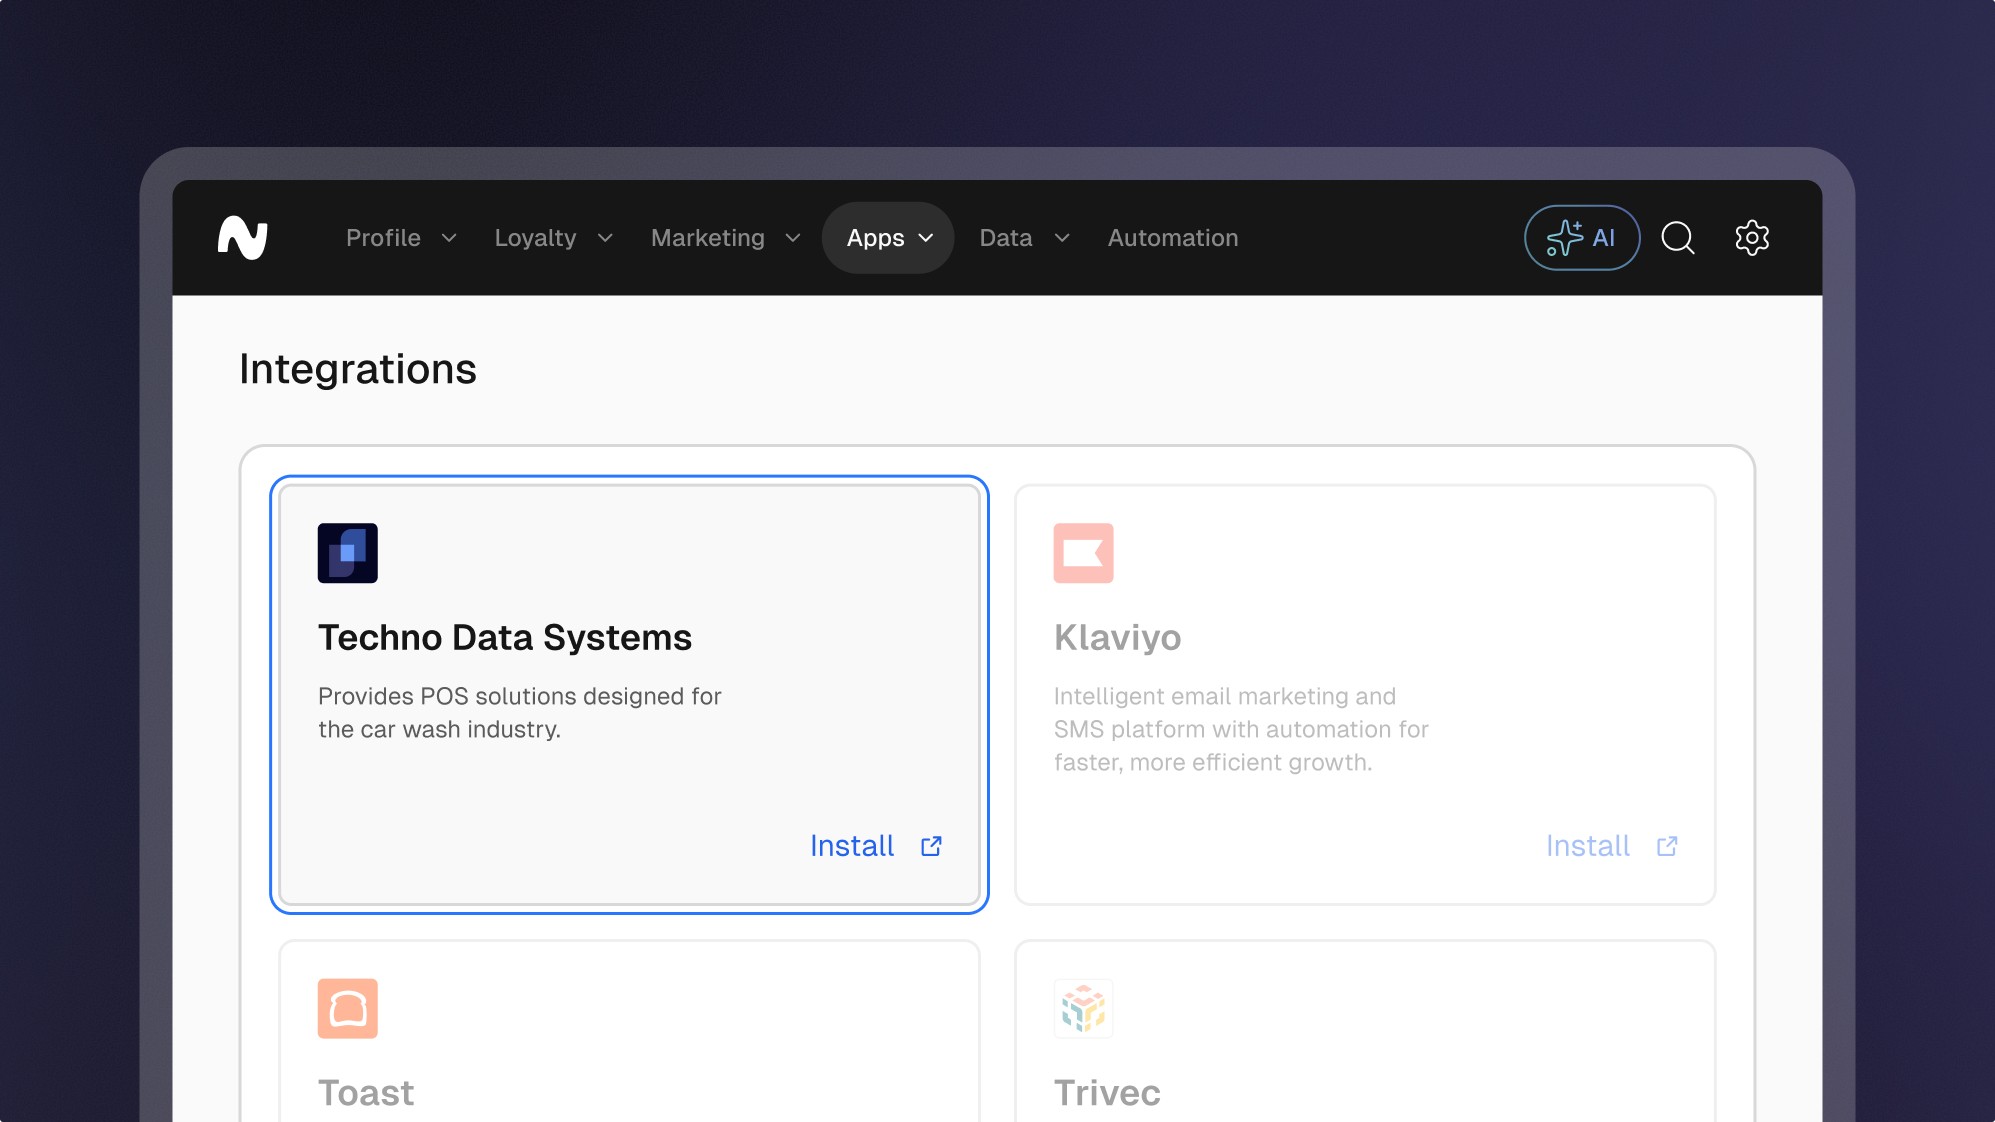Click the N logo in the navbar
Viewport: 1995px width, 1122px height.
pos(243,238)
